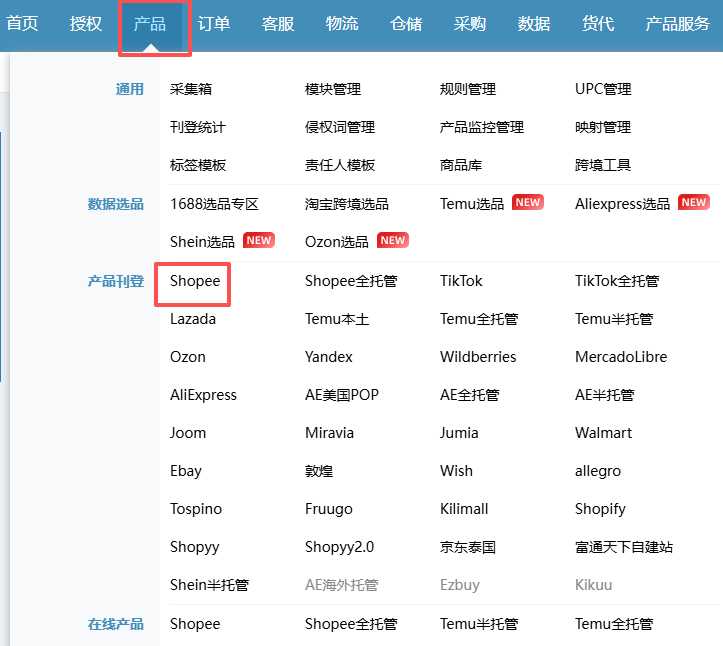This screenshot has width=723, height=646.
Task: Click 首页 in the navigation bar
Action: tap(22, 24)
